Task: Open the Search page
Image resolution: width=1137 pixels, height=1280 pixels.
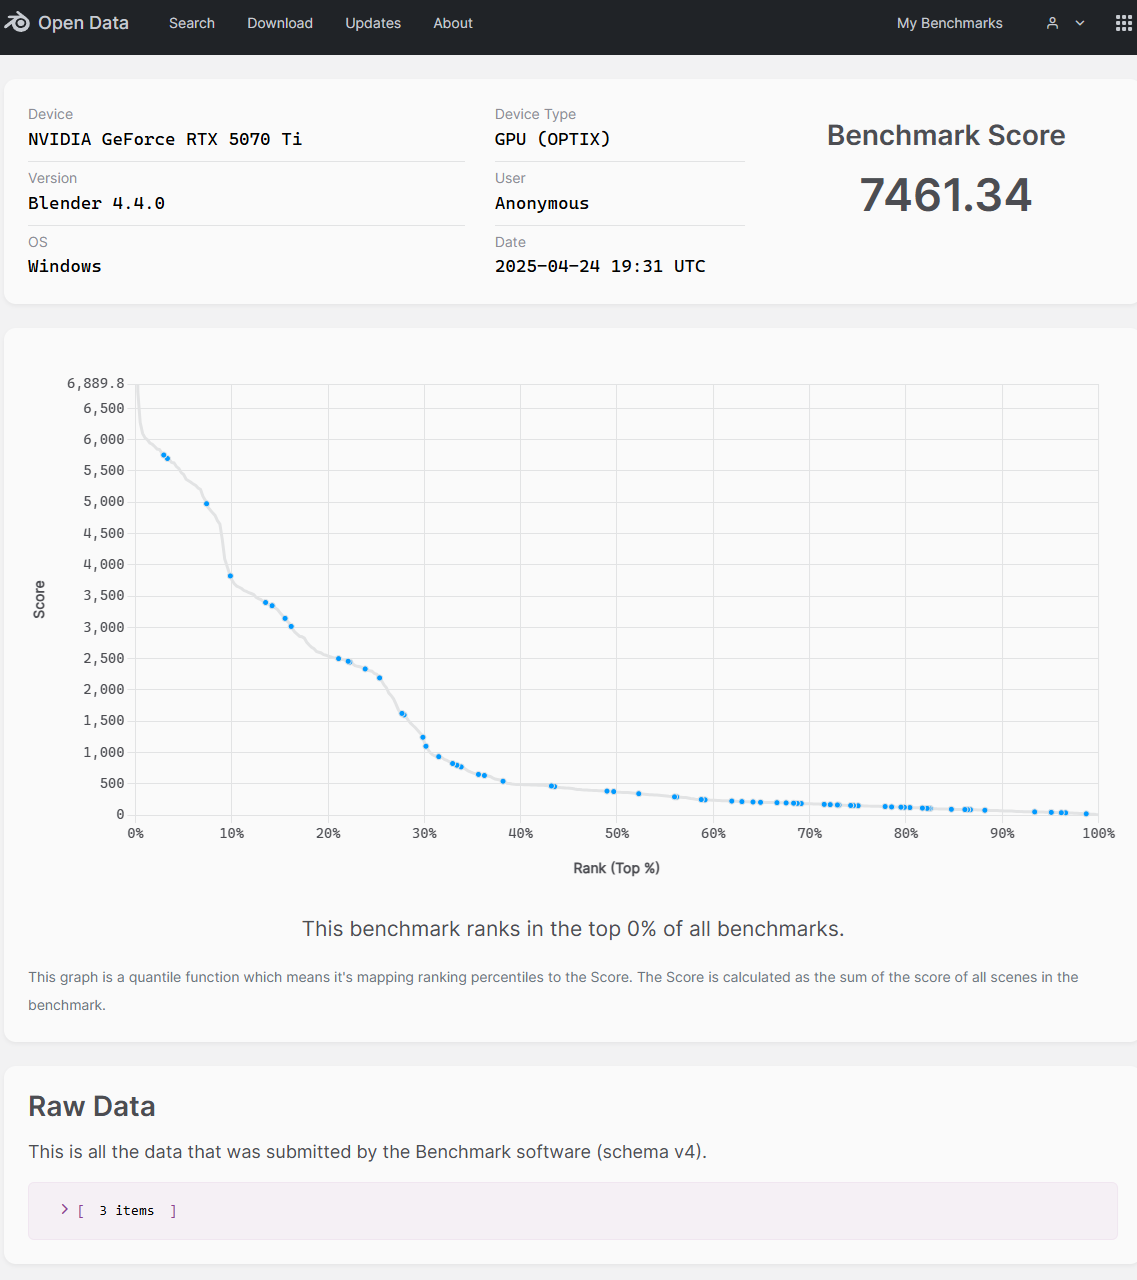Action: pyautogui.click(x=192, y=23)
